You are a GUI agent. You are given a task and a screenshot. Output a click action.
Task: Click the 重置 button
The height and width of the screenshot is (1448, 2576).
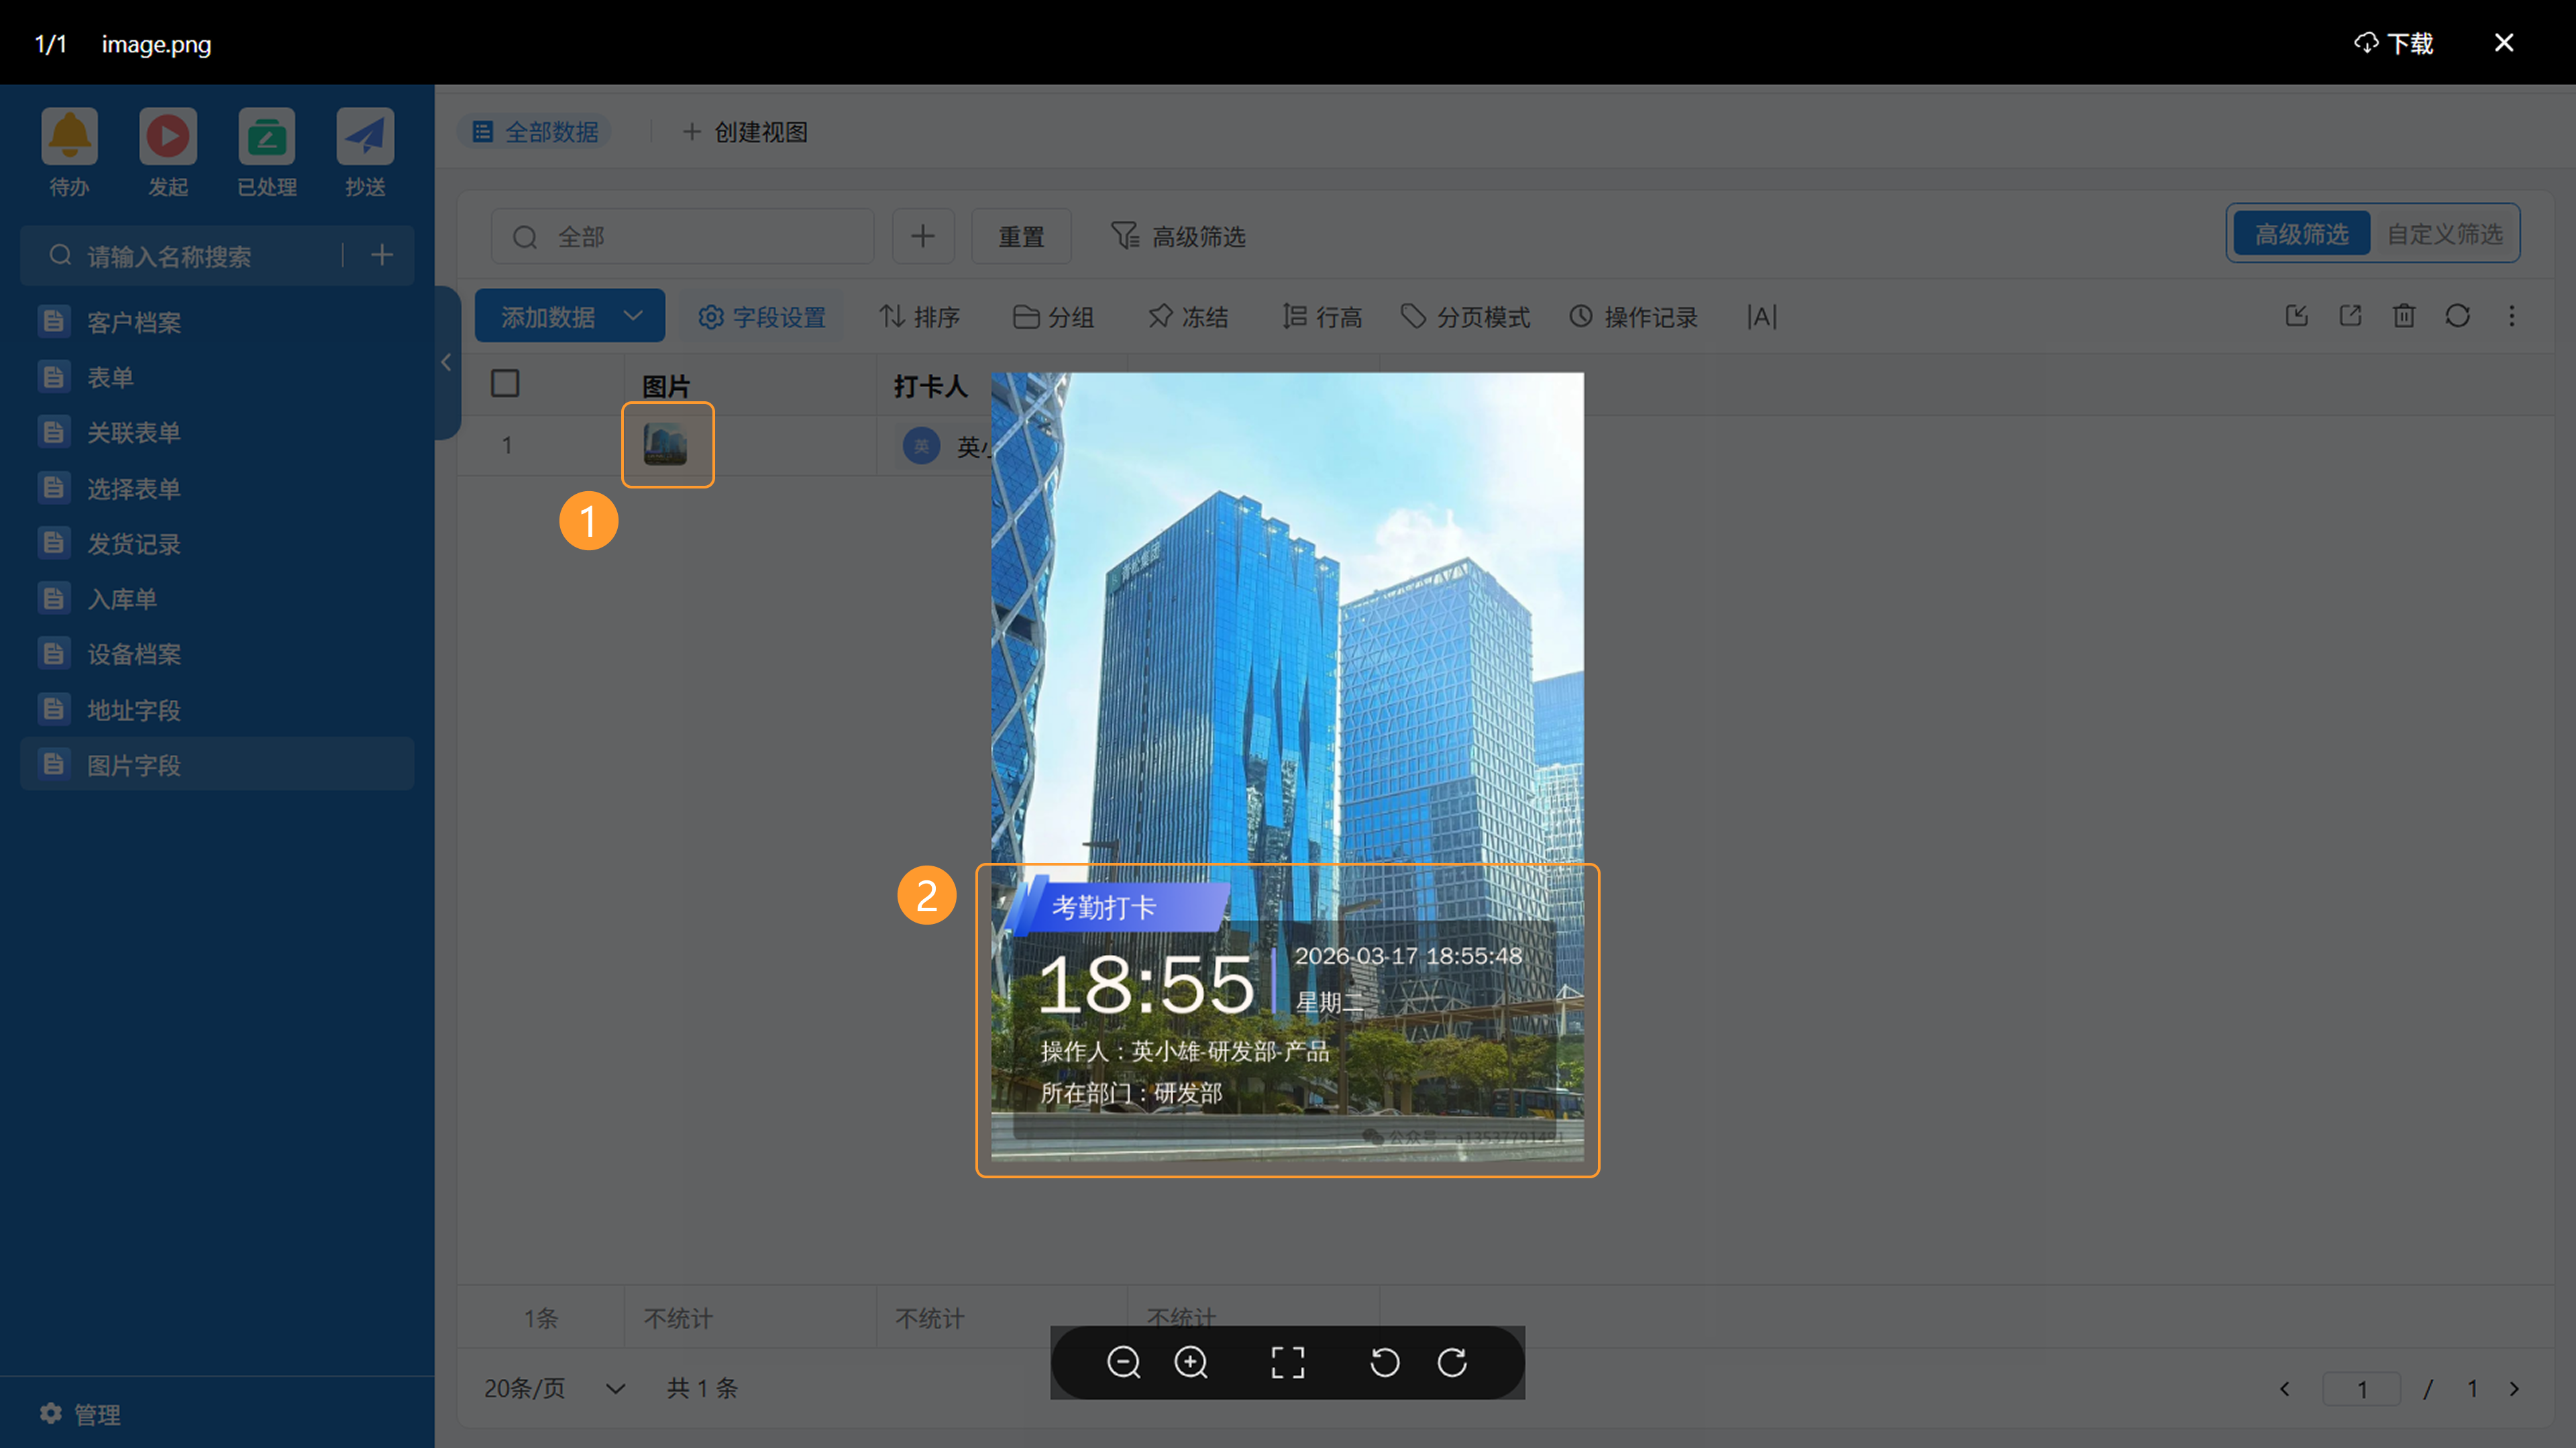point(1021,237)
